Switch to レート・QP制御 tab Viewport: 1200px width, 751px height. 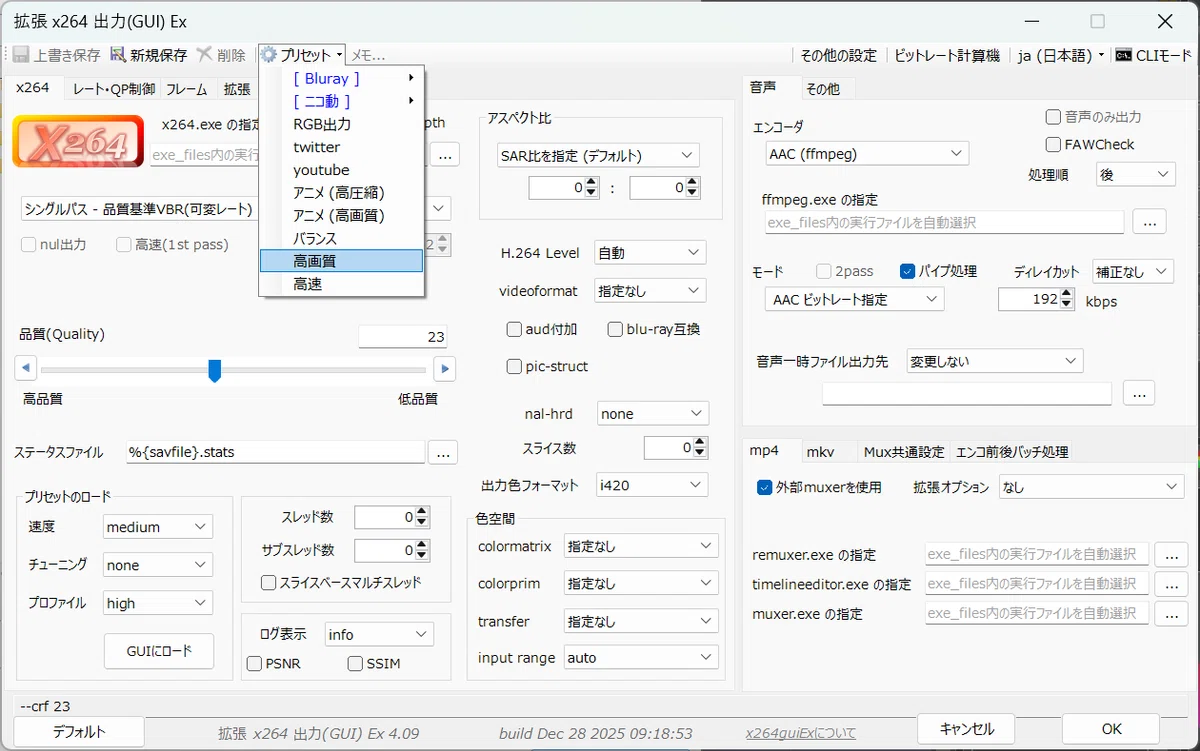(114, 89)
